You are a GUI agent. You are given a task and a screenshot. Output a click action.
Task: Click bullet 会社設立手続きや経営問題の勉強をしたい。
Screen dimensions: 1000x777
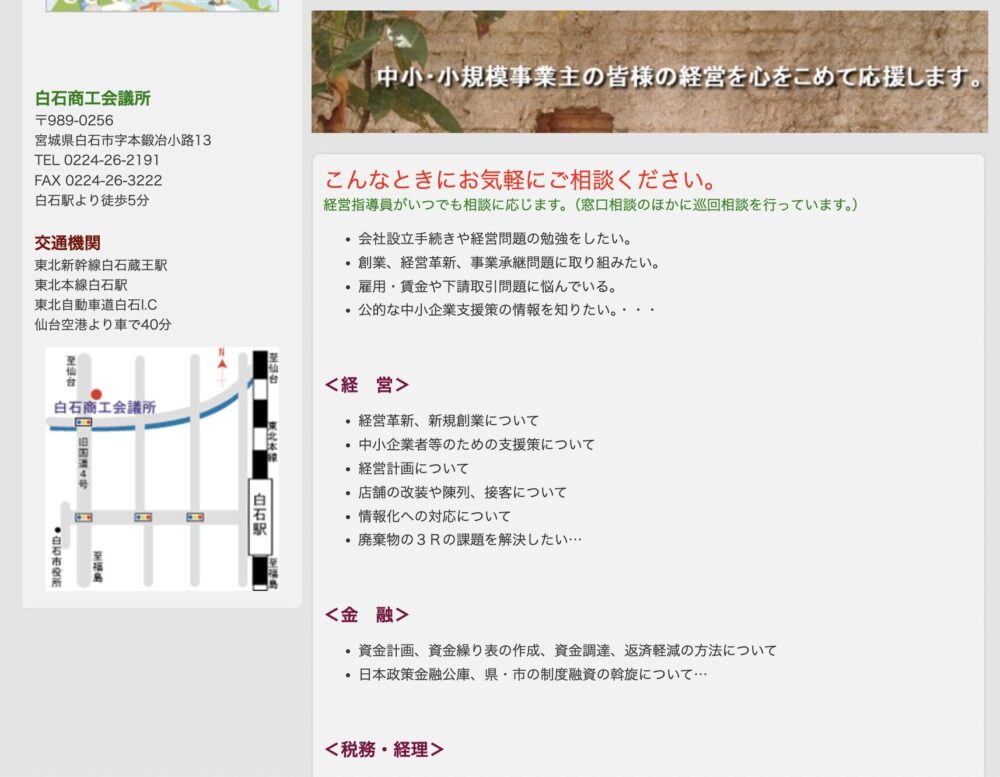point(495,239)
